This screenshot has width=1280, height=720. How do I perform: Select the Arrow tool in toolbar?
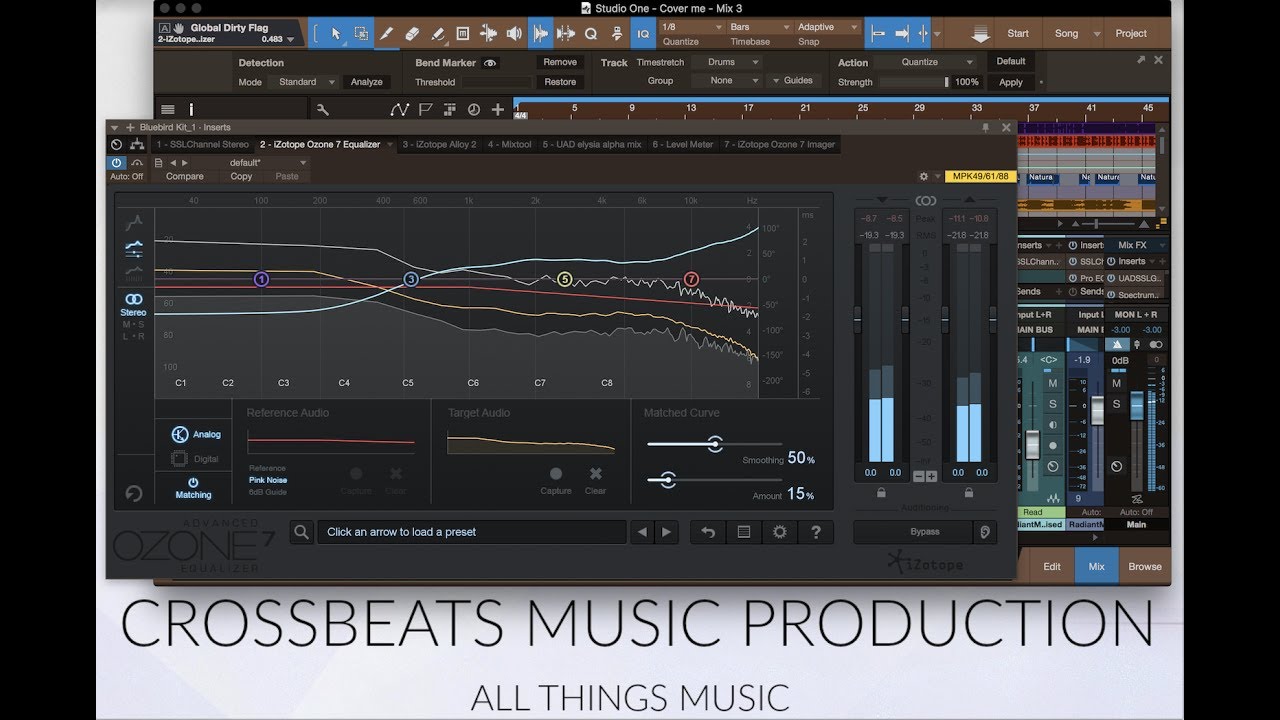point(336,34)
